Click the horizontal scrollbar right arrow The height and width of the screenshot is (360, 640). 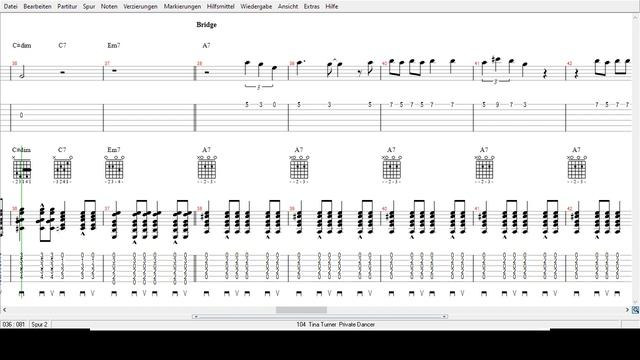click(627, 310)
